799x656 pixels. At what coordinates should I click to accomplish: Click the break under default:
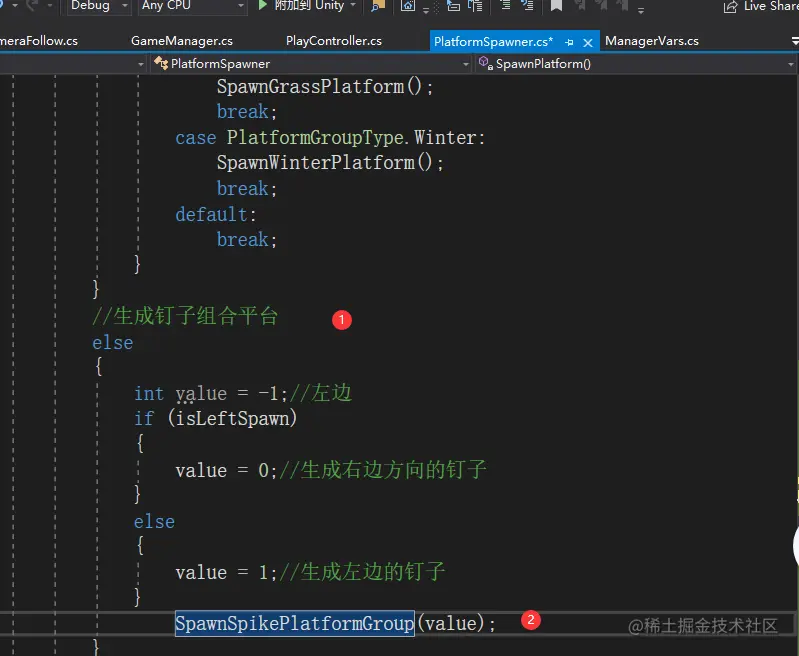tap(247, 240)
